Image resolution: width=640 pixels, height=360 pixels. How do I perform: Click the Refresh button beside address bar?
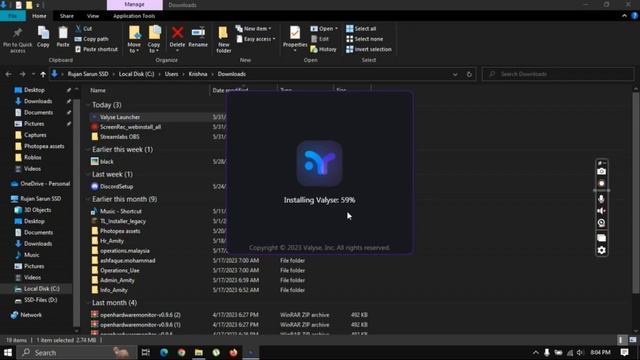[x=469, y=74]
